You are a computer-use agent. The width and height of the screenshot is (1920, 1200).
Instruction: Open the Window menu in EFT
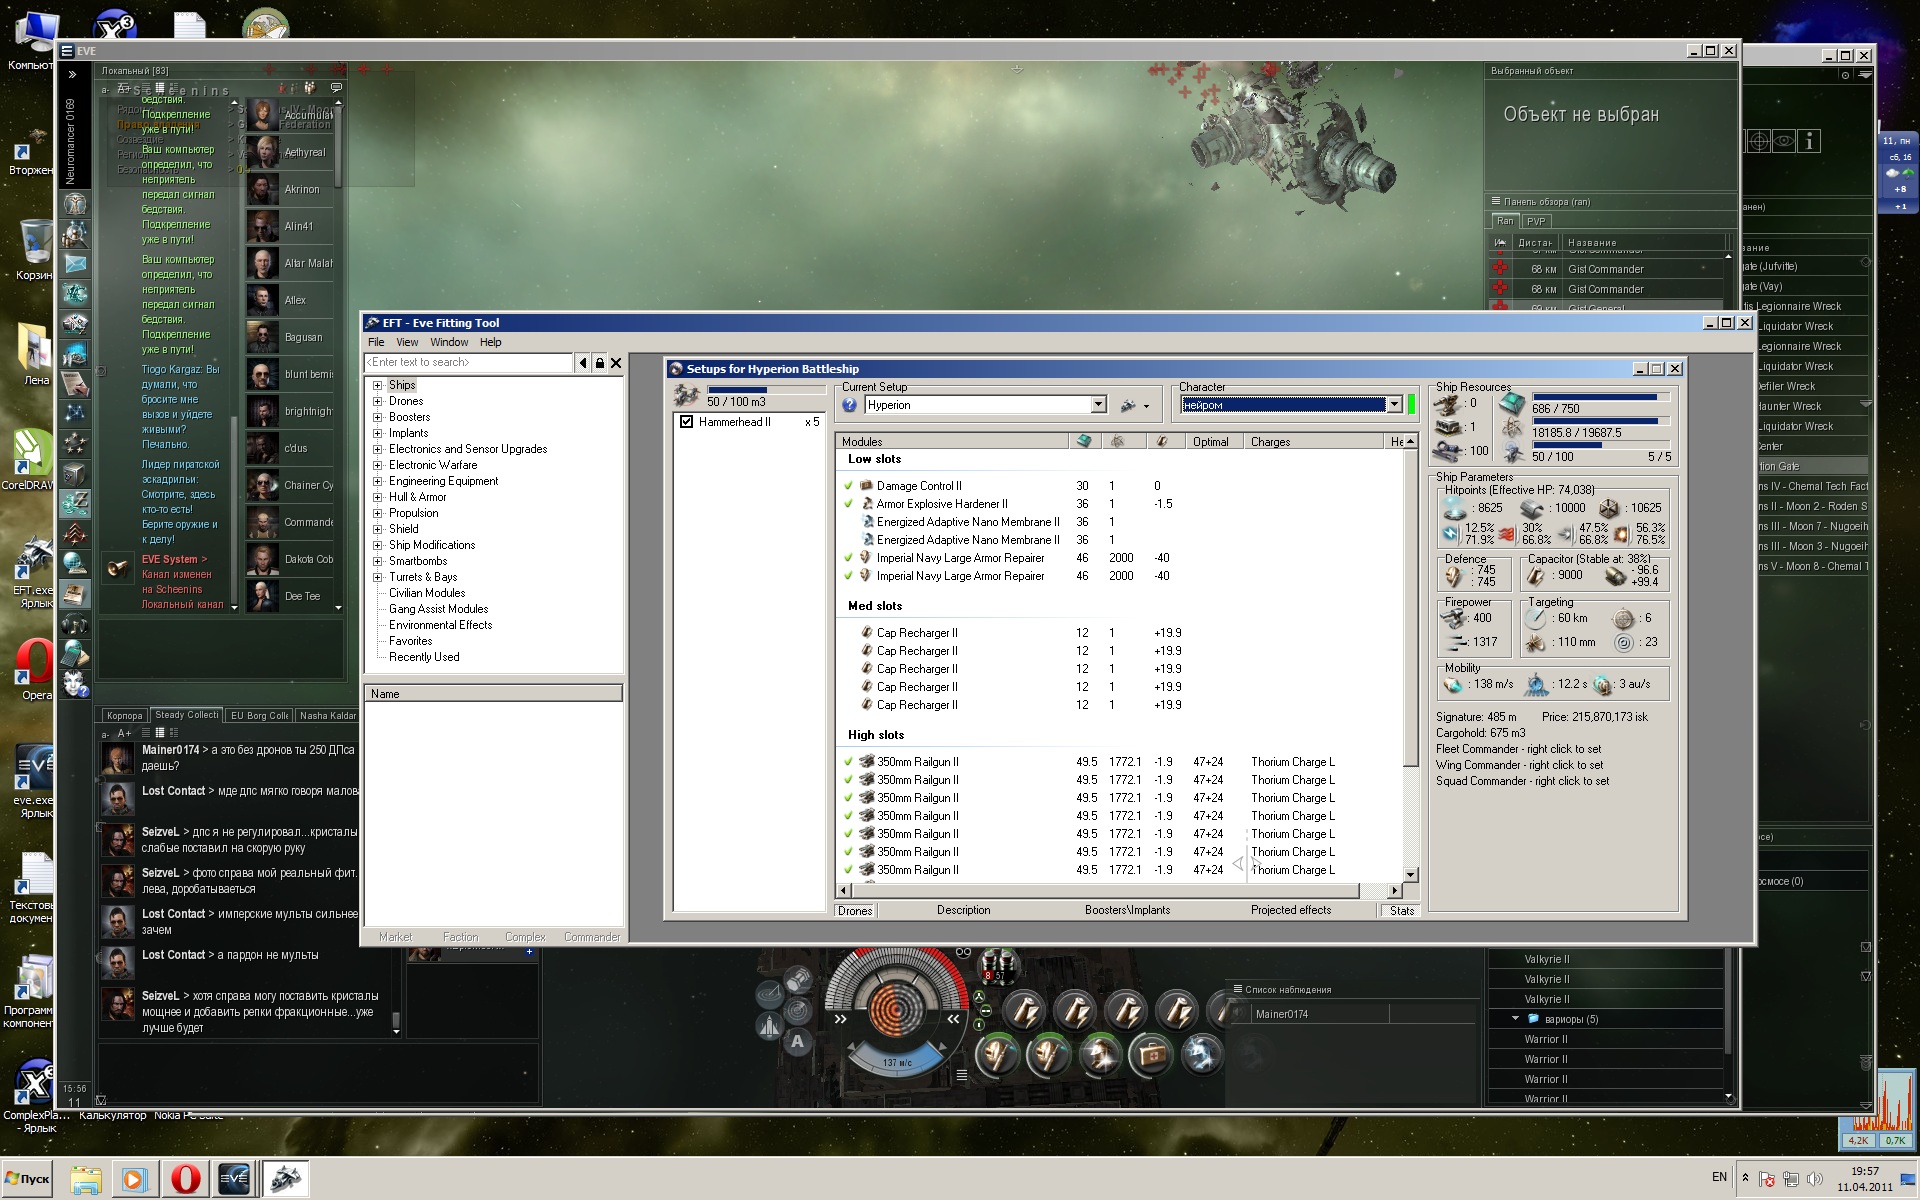point(449,342)
